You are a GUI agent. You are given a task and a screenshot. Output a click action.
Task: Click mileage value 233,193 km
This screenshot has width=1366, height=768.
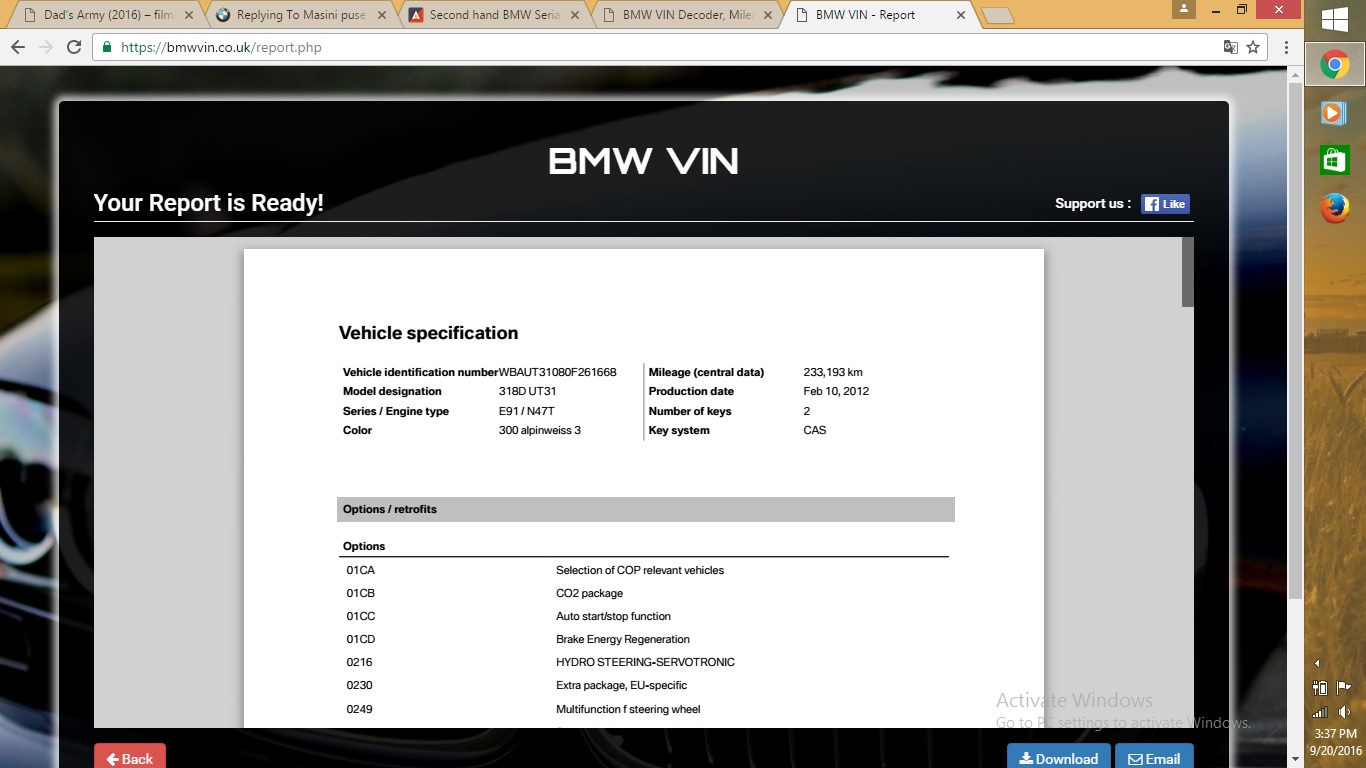tap(833, 372)
